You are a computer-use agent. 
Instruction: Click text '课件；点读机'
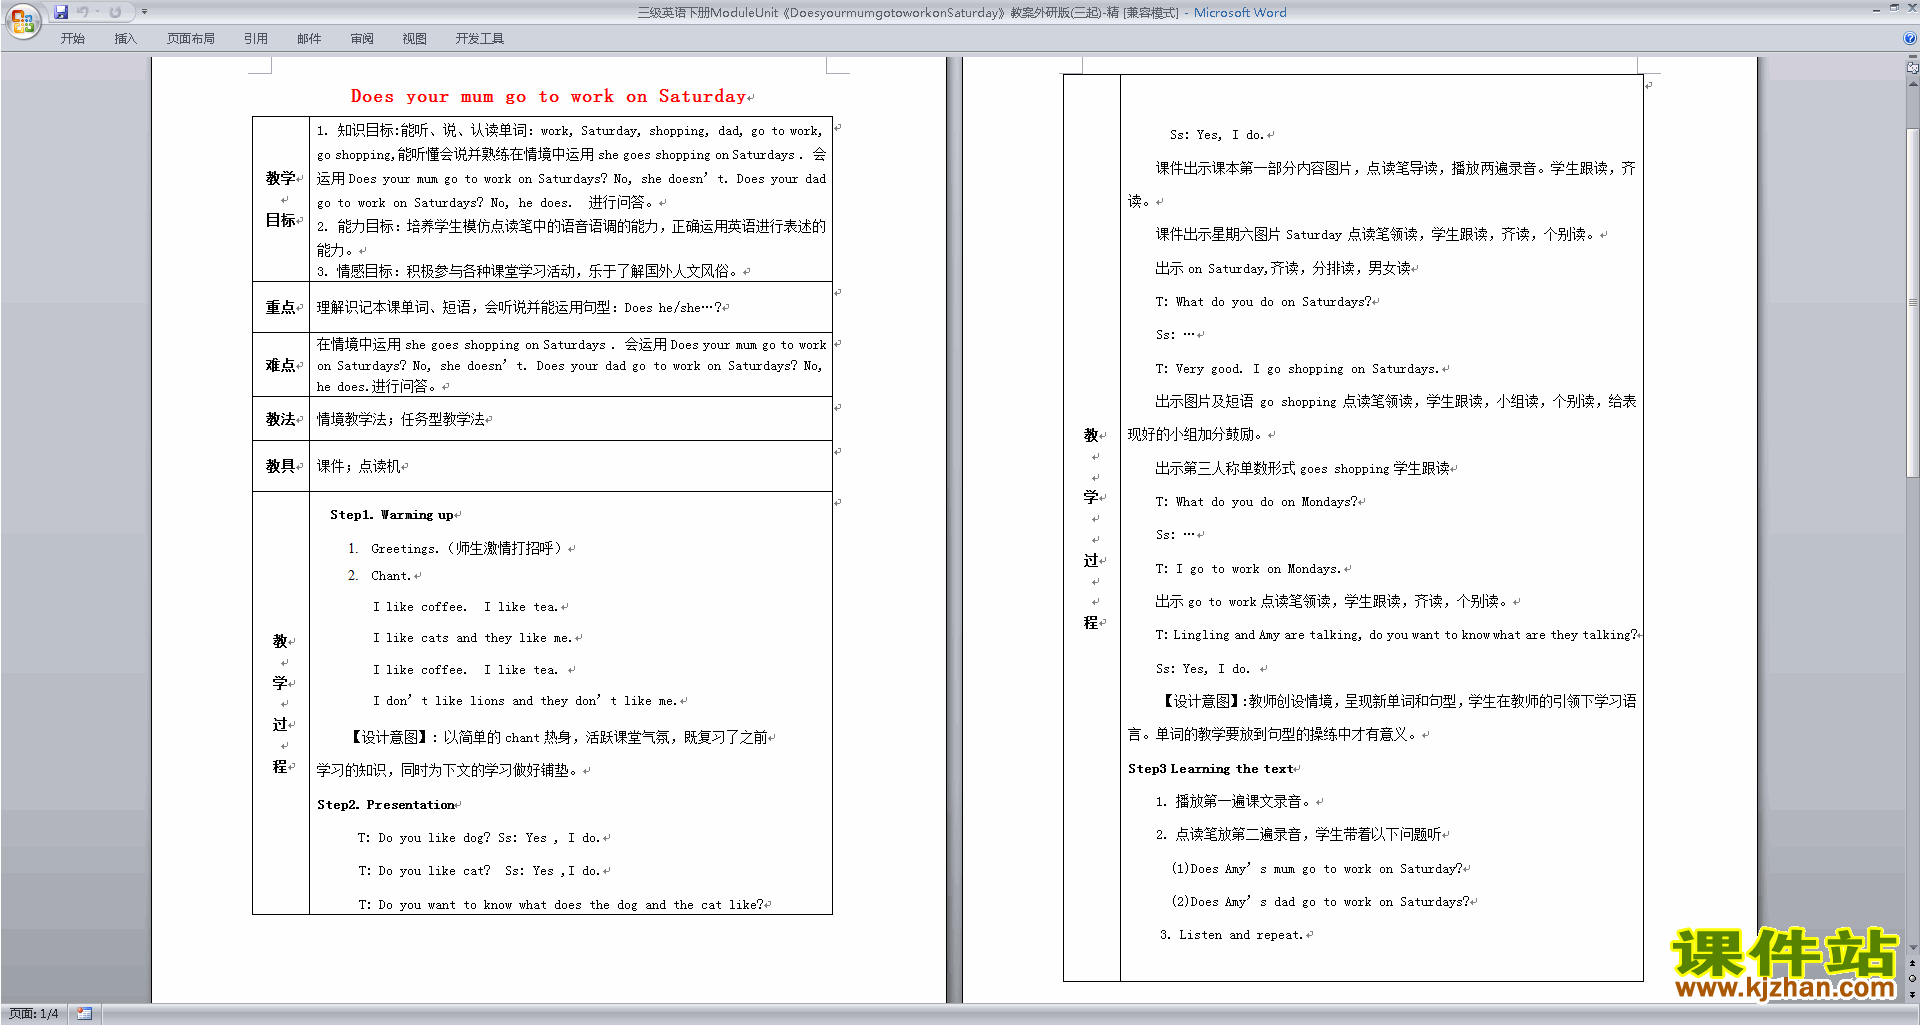click(x=358, y=466)
